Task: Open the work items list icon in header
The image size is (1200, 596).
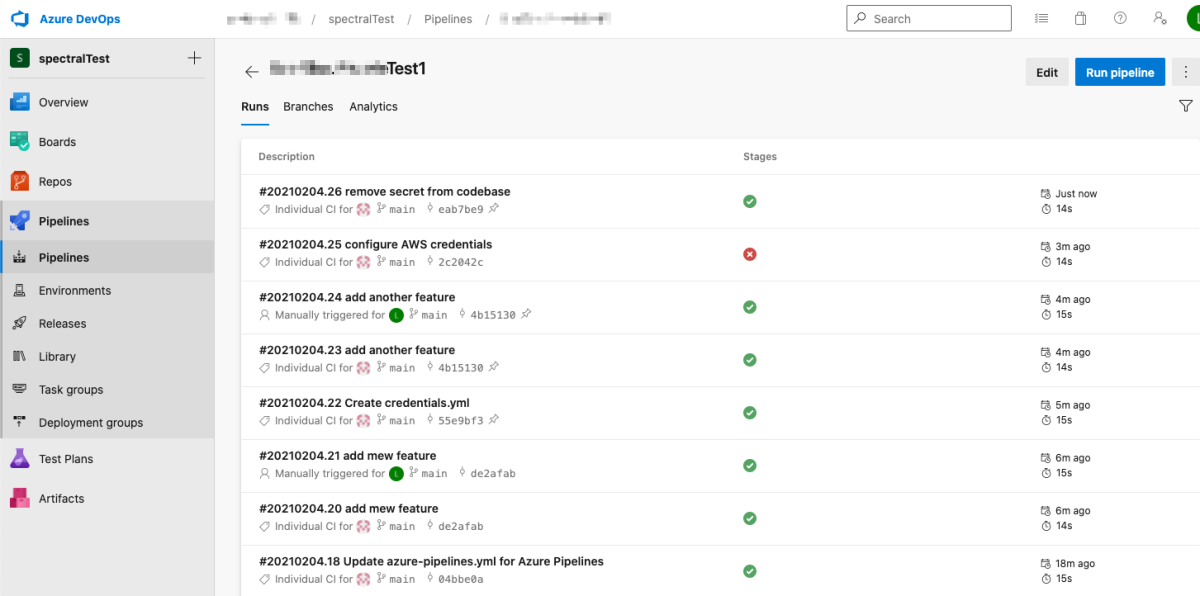Action: [x=1041, y=18]
